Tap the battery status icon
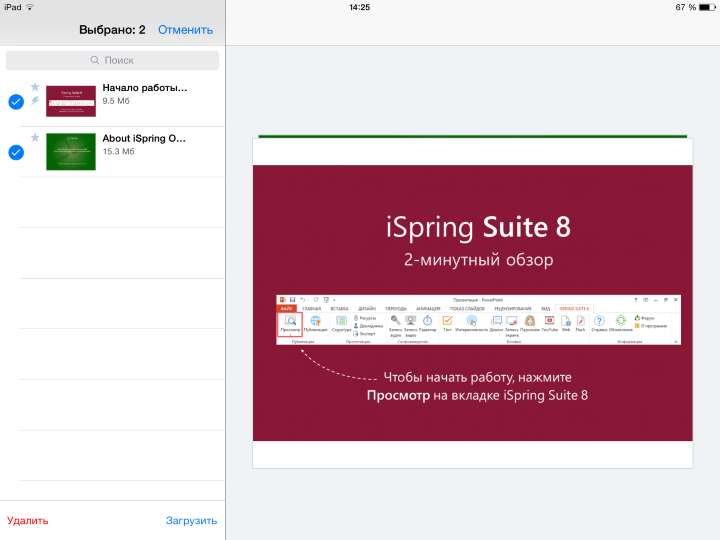Viewport: 720px width, 540px height. 707,7
